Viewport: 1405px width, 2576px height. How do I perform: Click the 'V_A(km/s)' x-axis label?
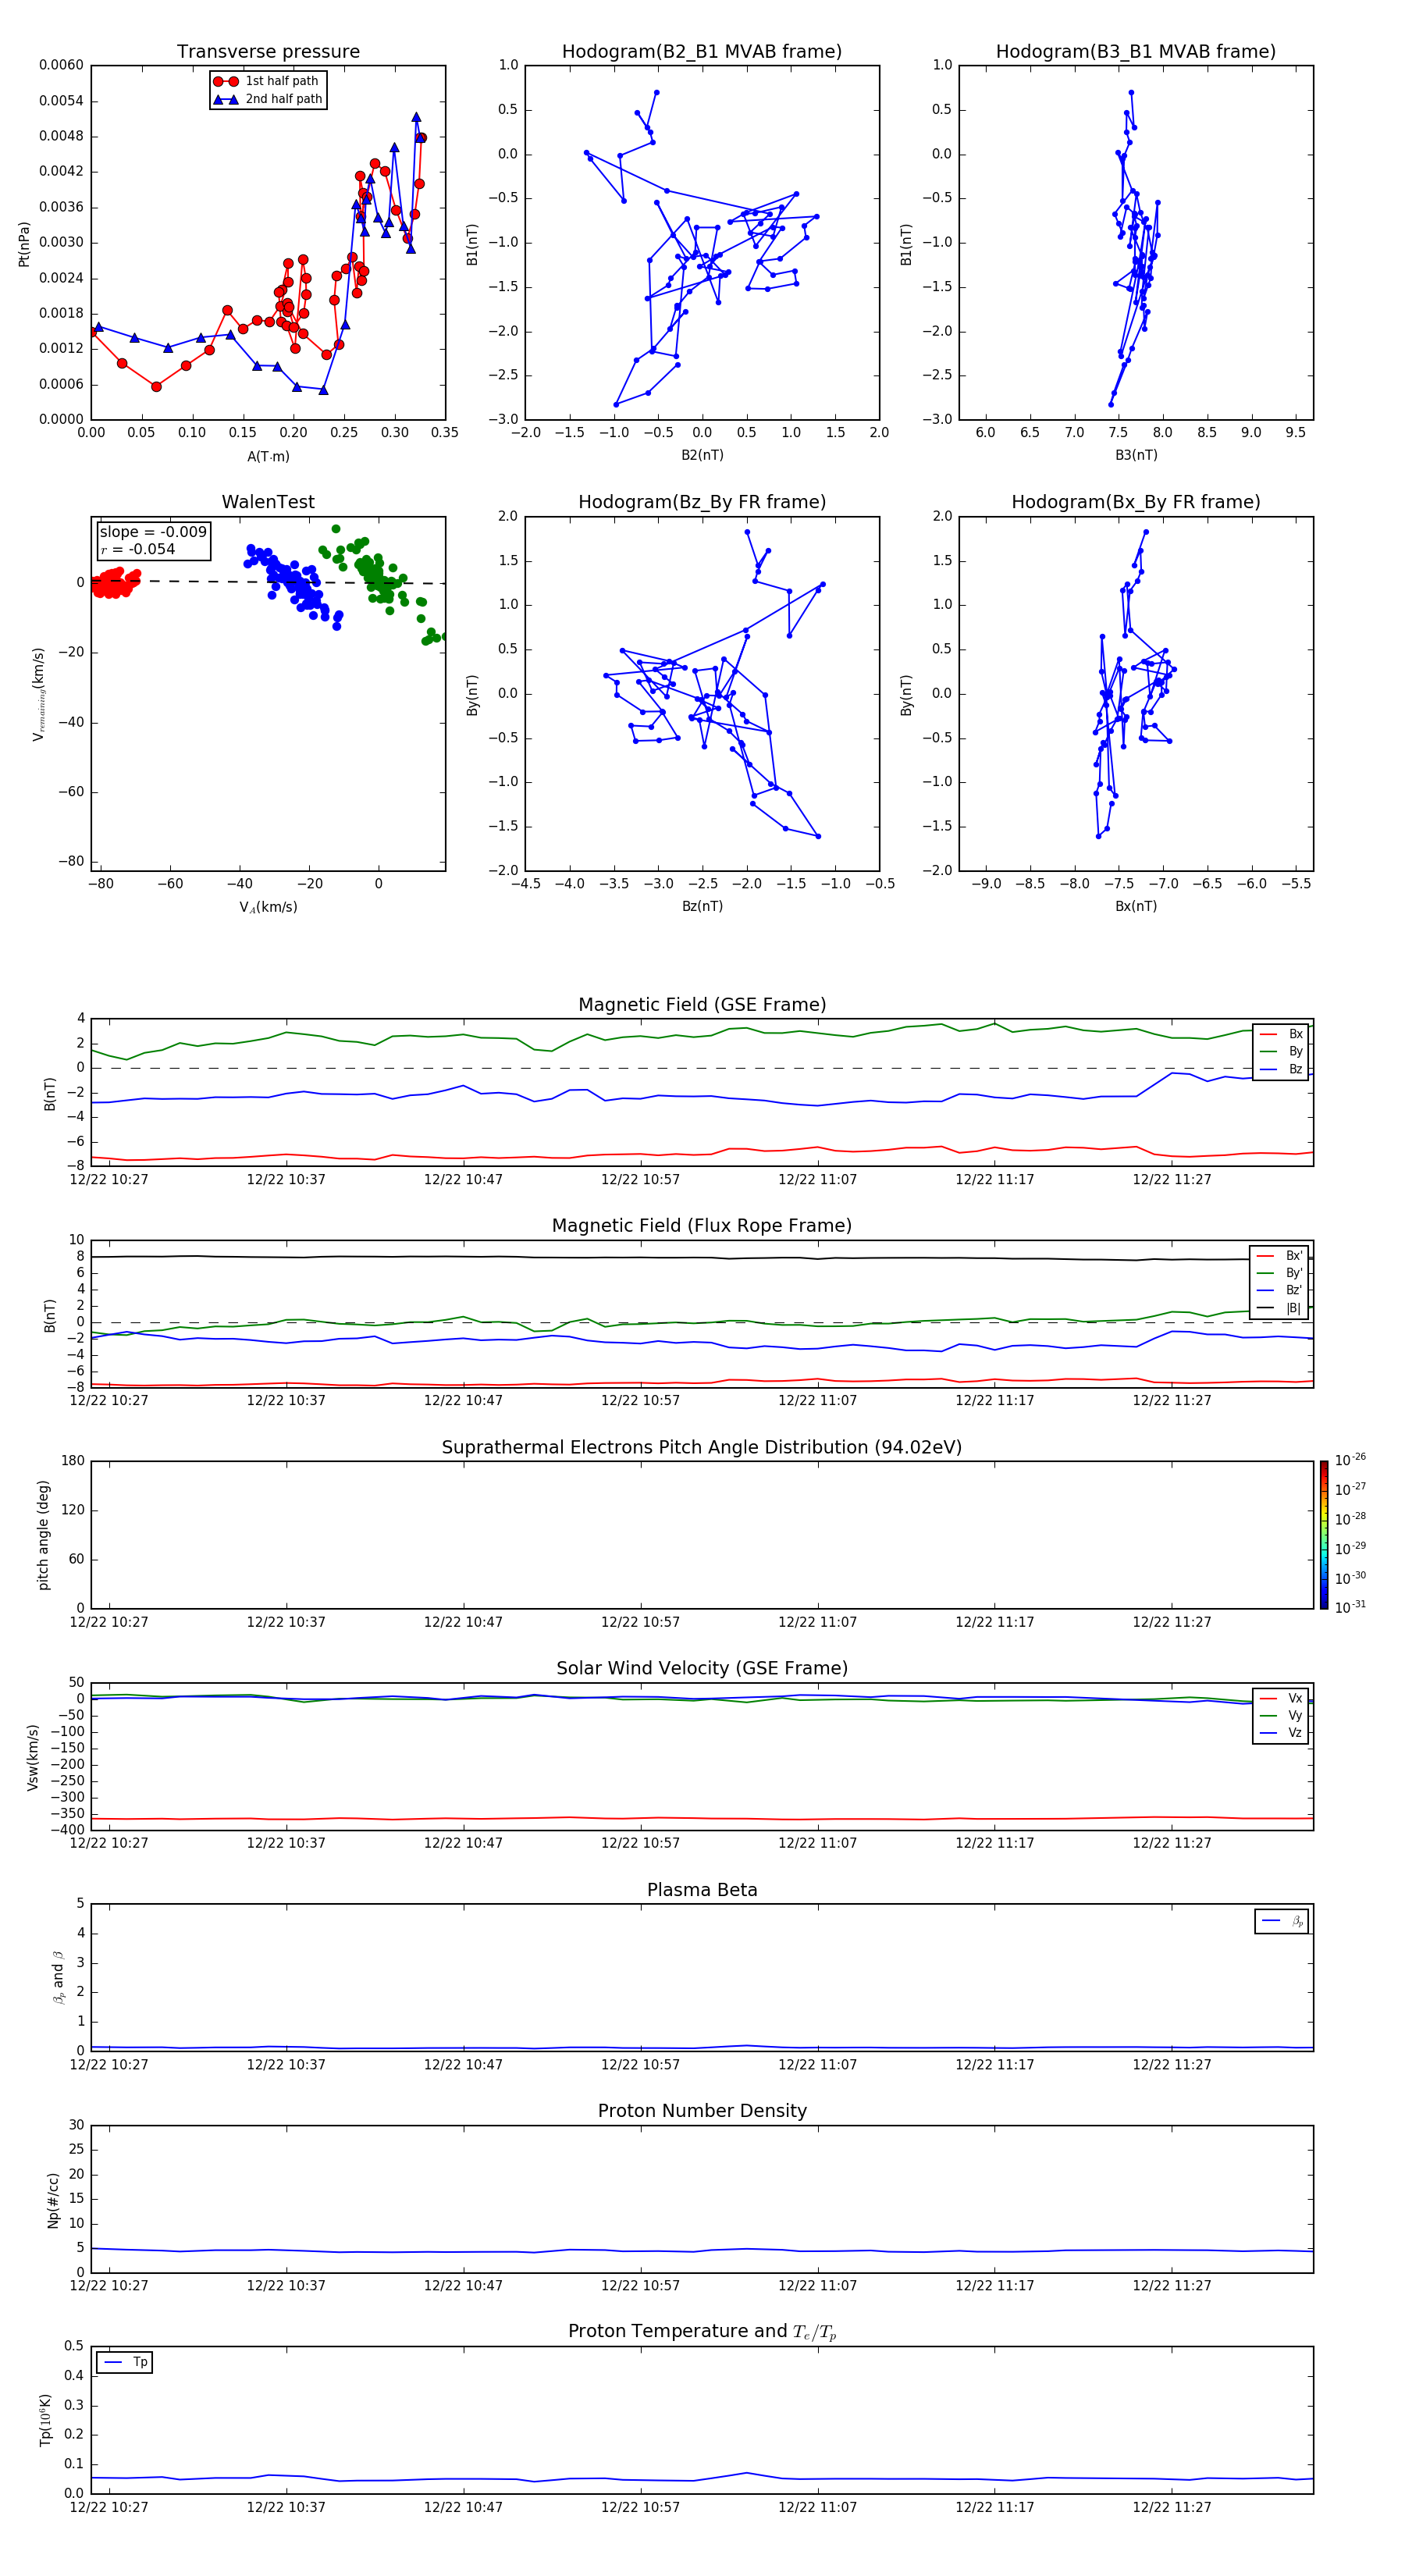pyautogui.click(x=268, y=907)
